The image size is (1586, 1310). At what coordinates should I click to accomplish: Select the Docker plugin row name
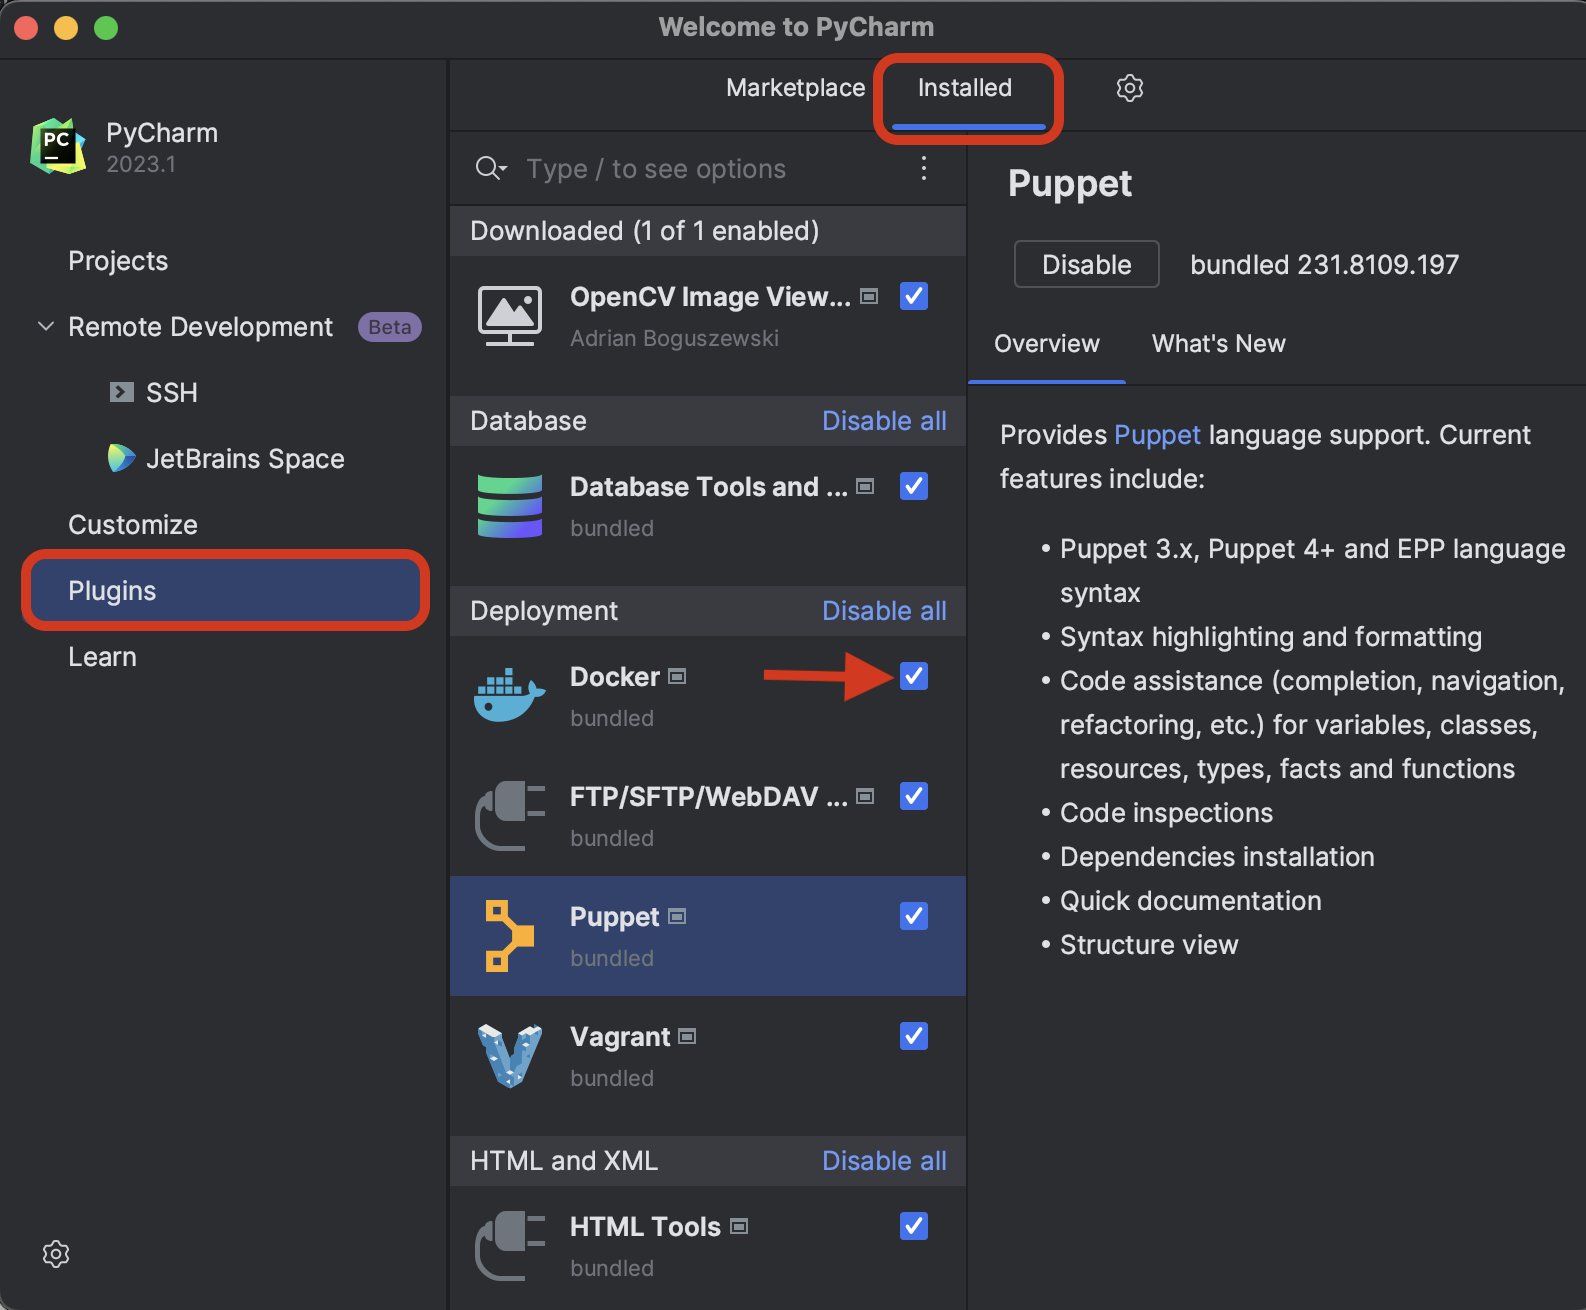(614, 677)
